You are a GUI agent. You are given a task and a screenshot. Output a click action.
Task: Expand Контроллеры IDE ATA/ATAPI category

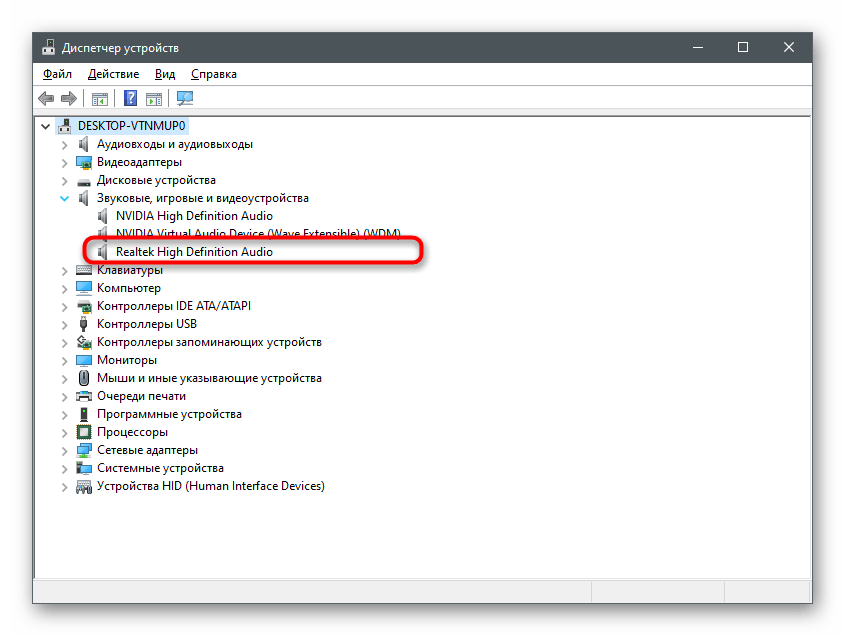[65, 307]
